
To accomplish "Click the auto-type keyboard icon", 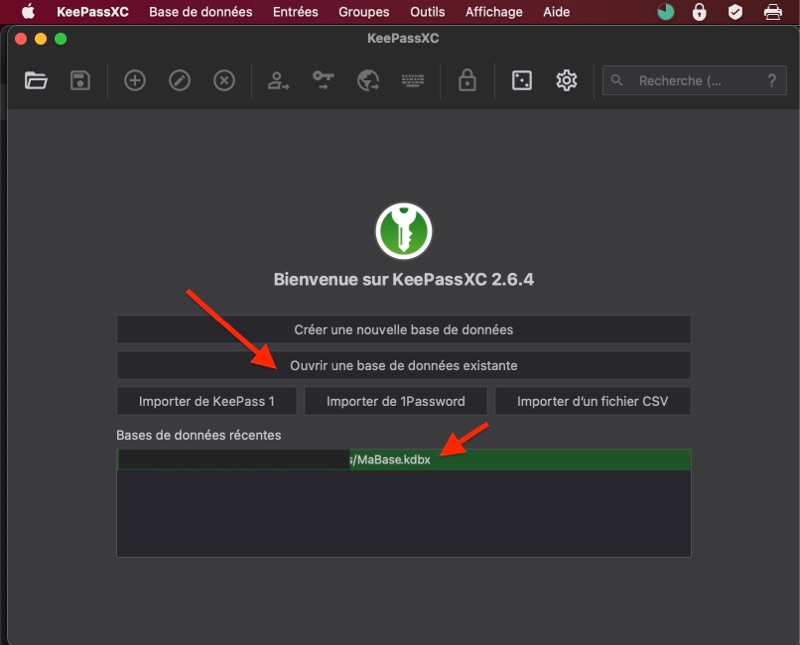I will point(412,81).
